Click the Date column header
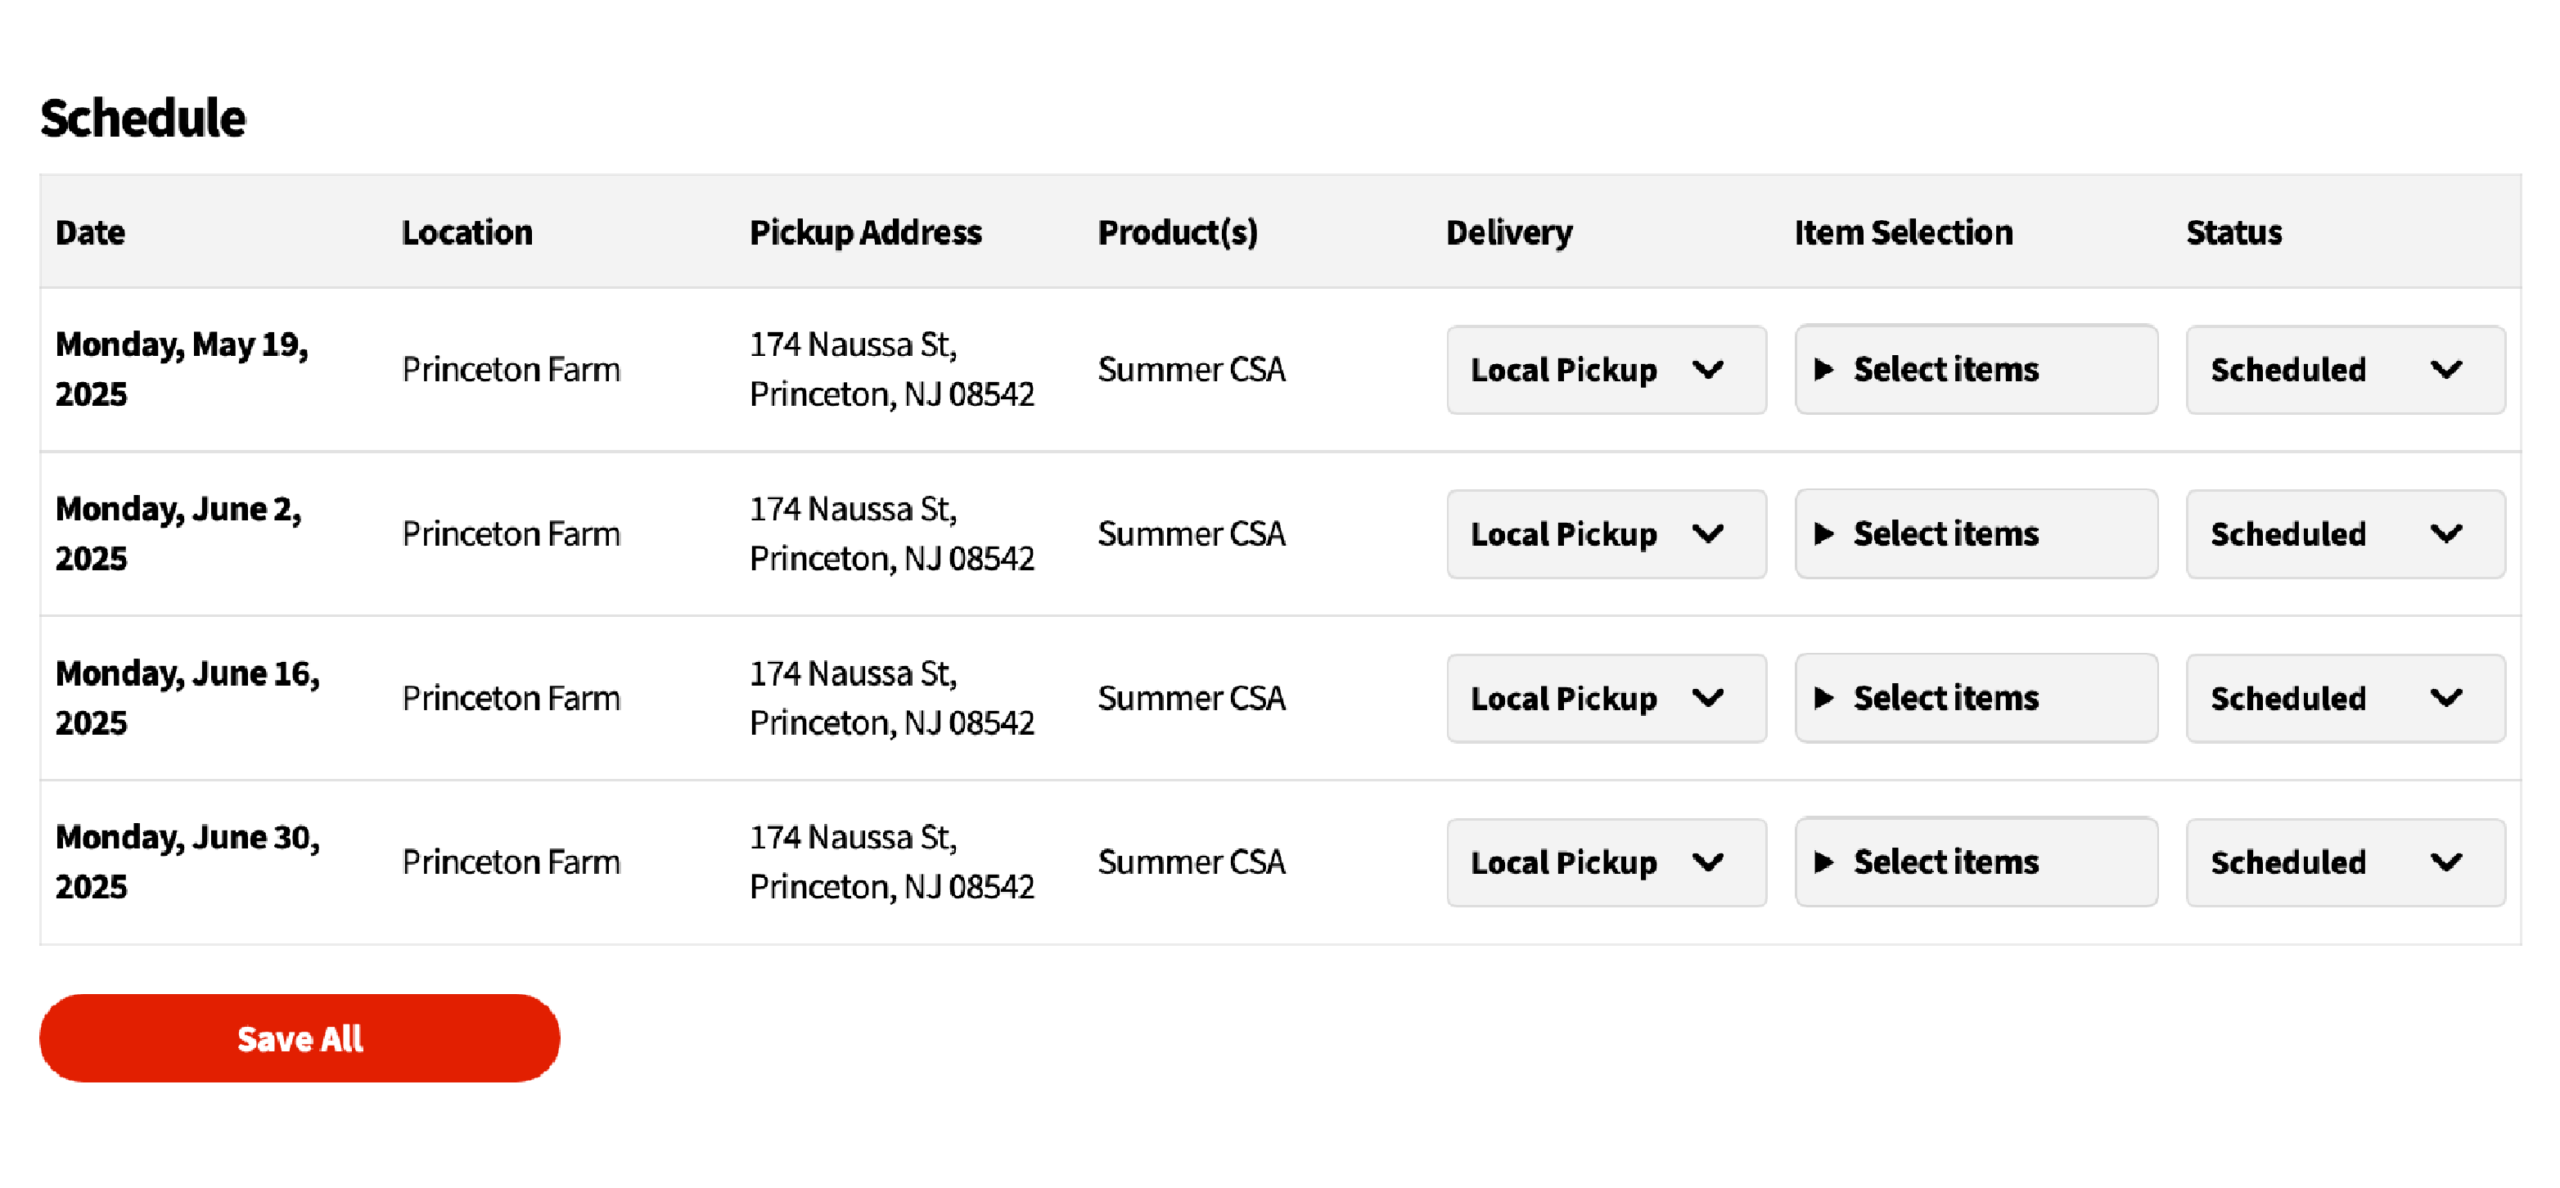The width and height of the screenshot is (2560, 1188). click(90, 233)
